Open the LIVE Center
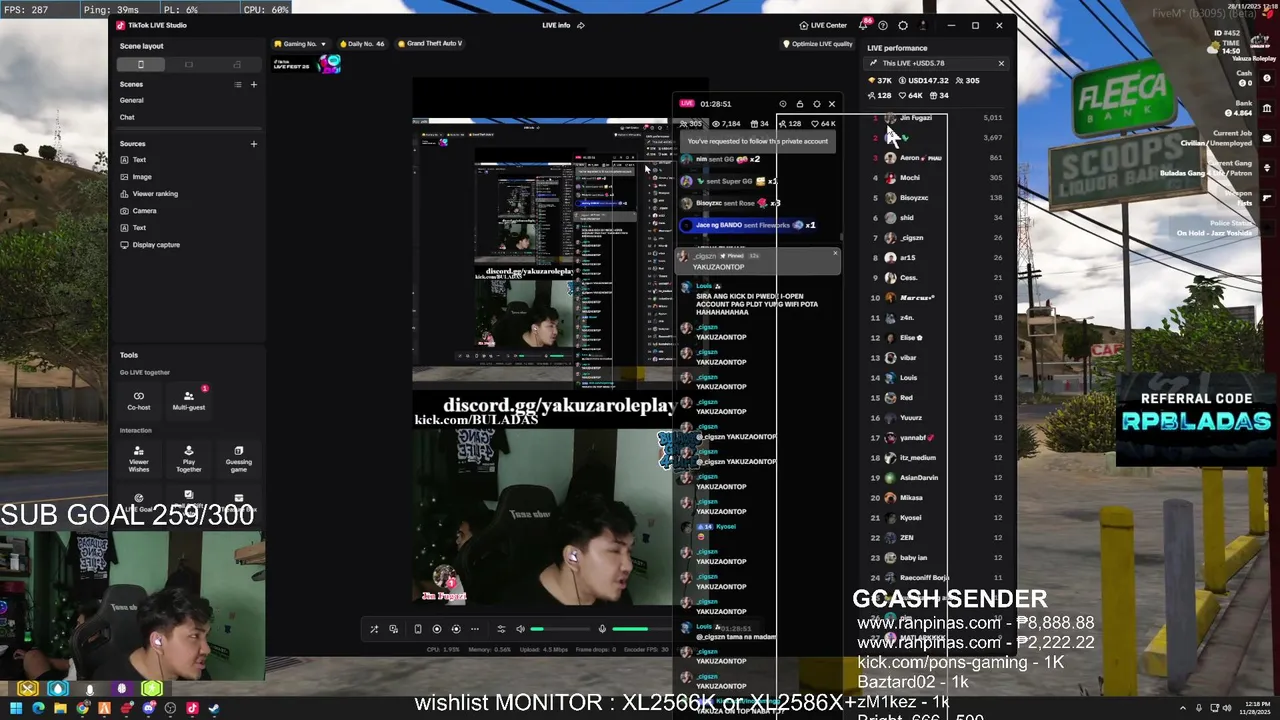Image resolution: width=1280 pixels, height=720 pixels. (x=823, y=25)
